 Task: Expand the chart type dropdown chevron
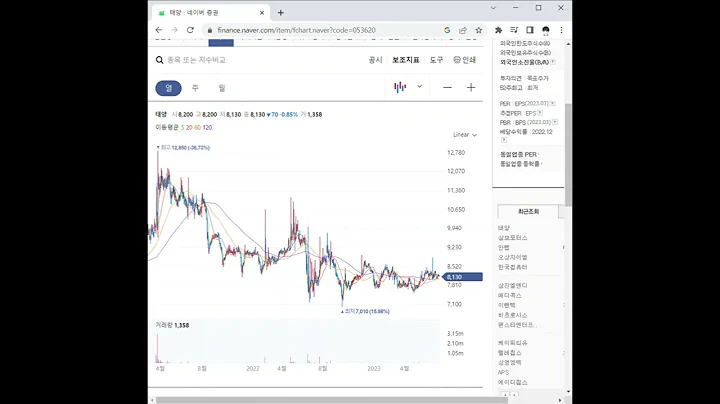tap(419, 86)
